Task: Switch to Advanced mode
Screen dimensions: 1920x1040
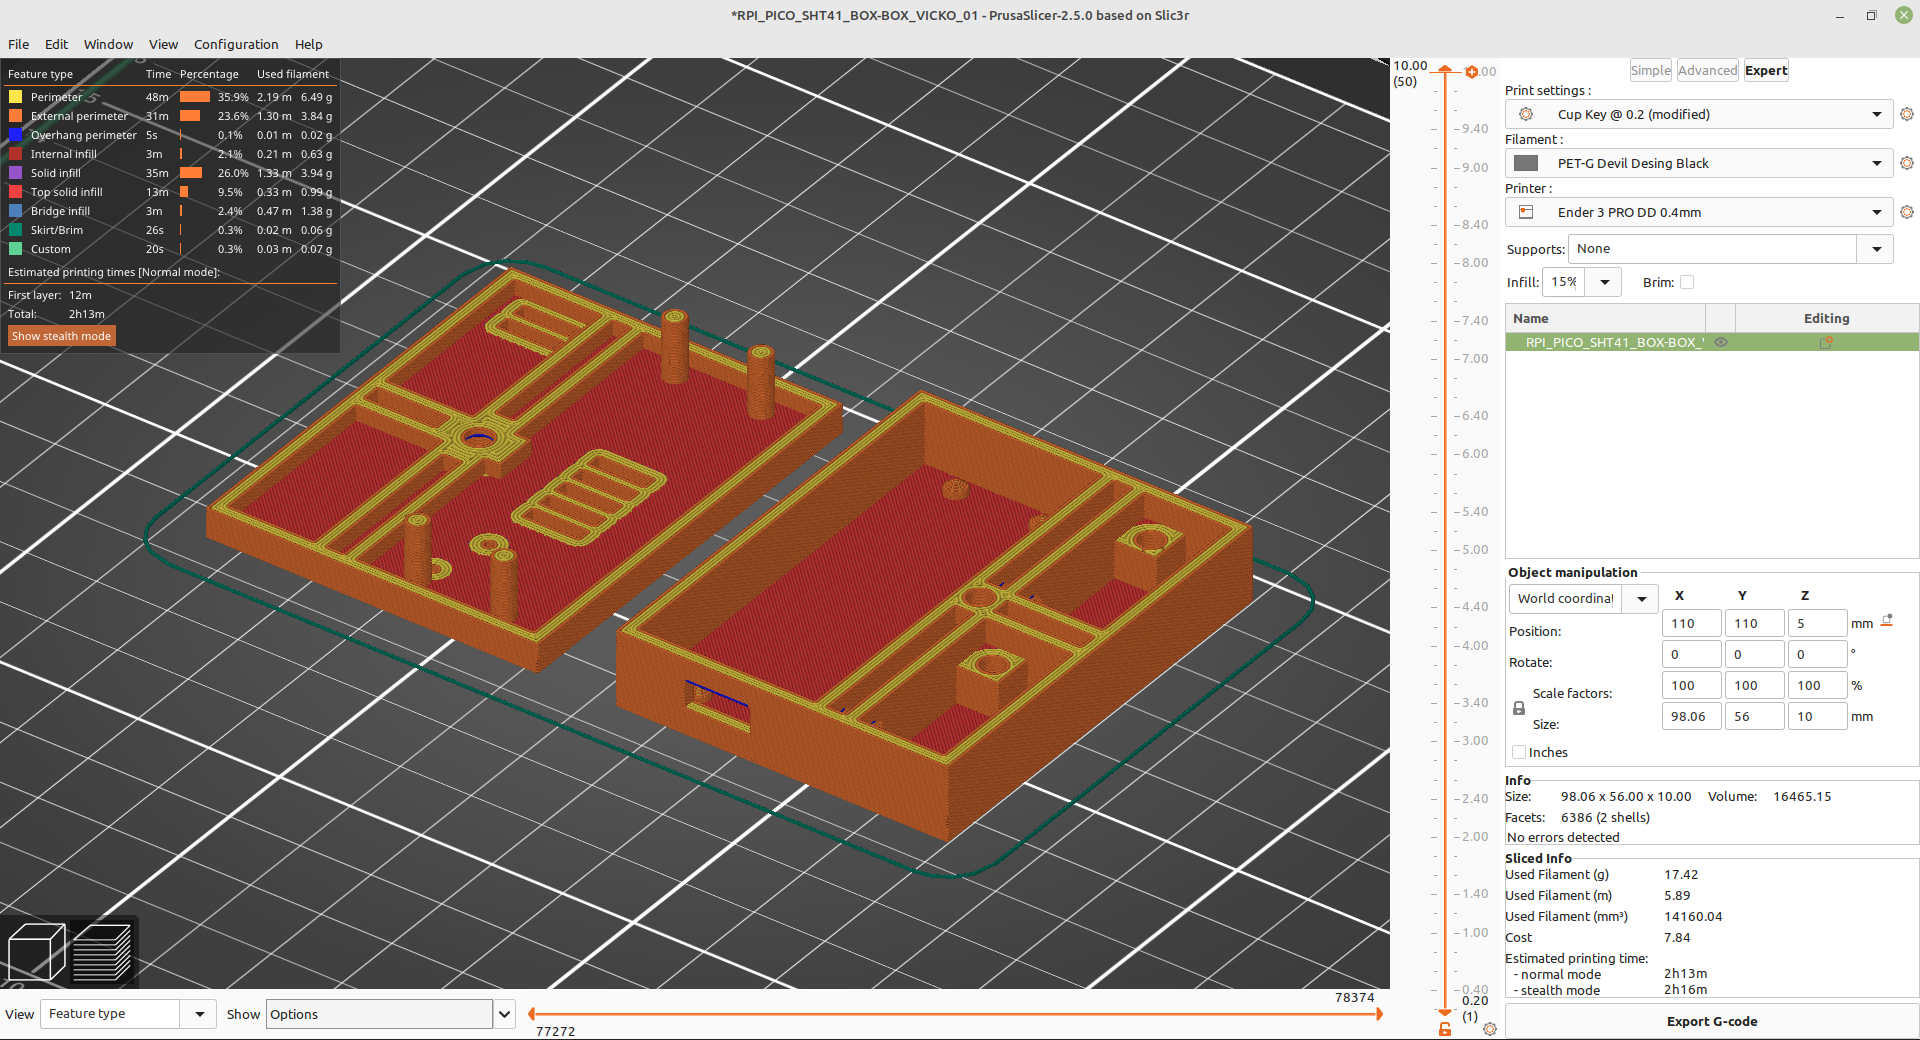Action: pyautogui.click(x=1707, y=70)
